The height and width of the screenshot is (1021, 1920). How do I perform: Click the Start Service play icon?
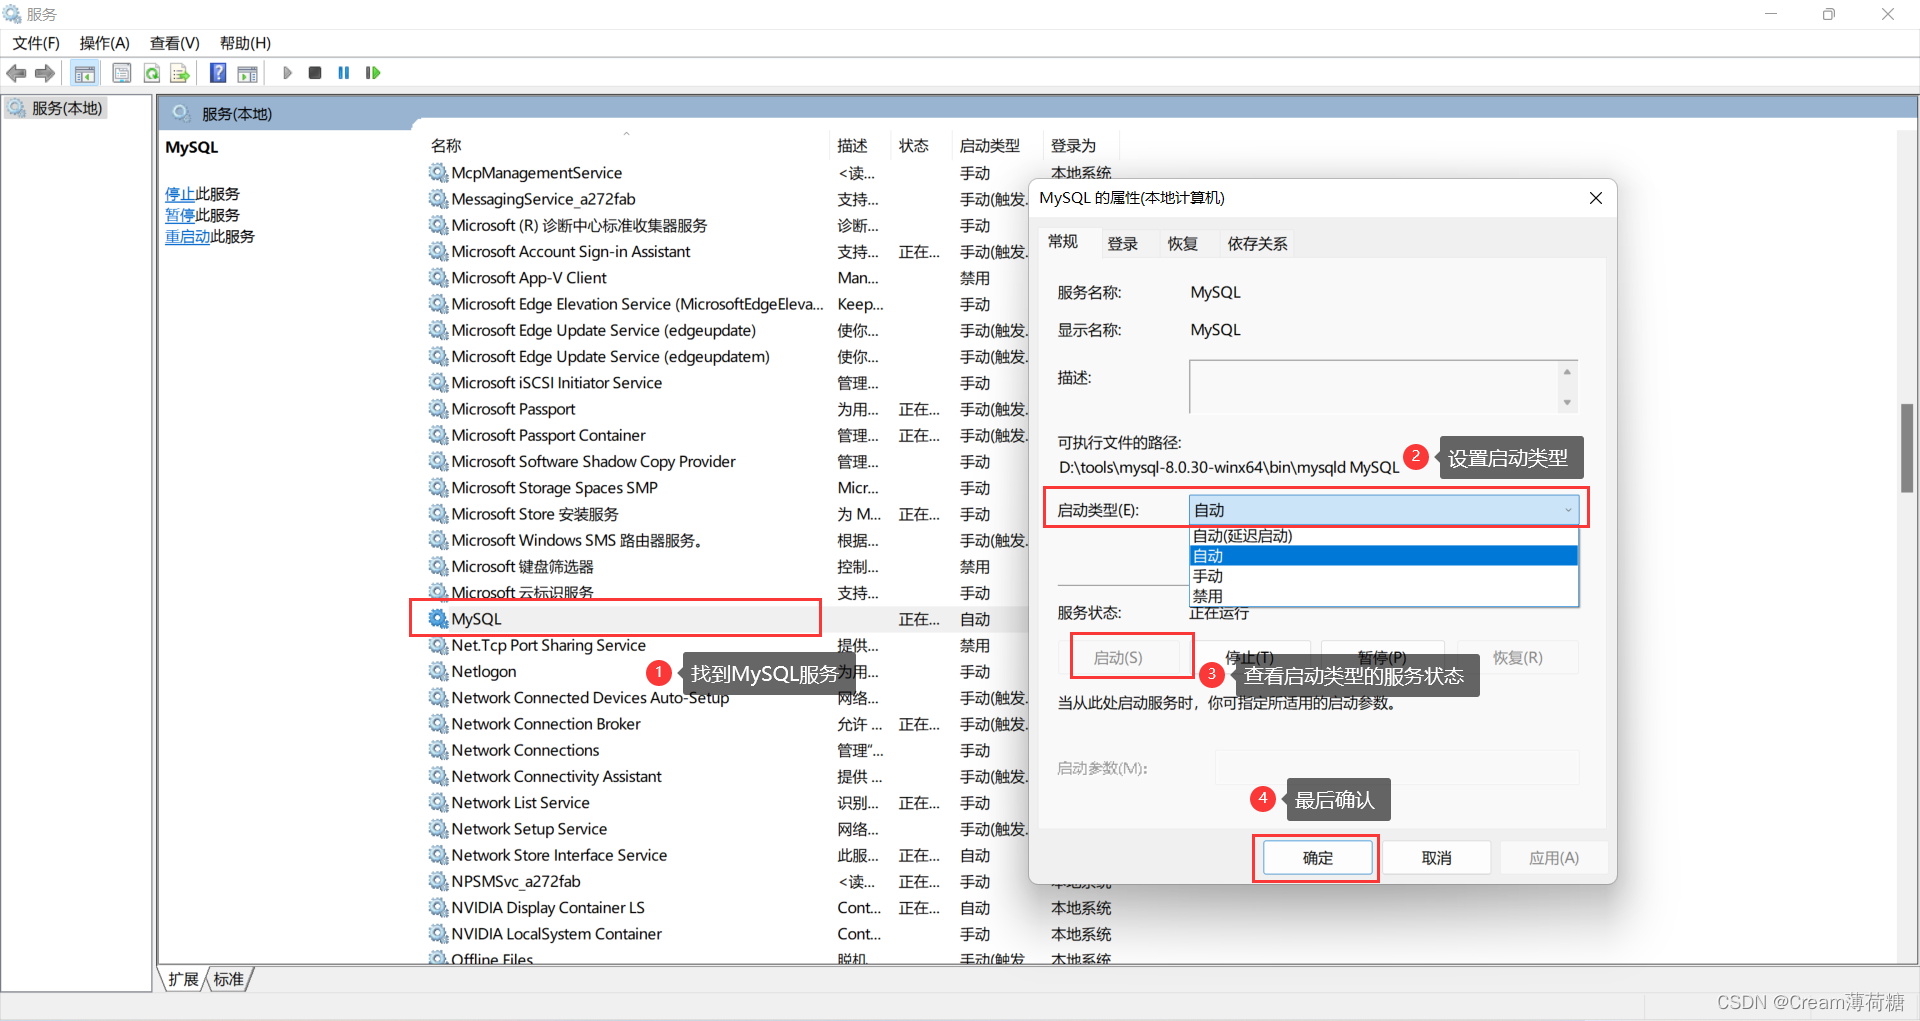287,73
